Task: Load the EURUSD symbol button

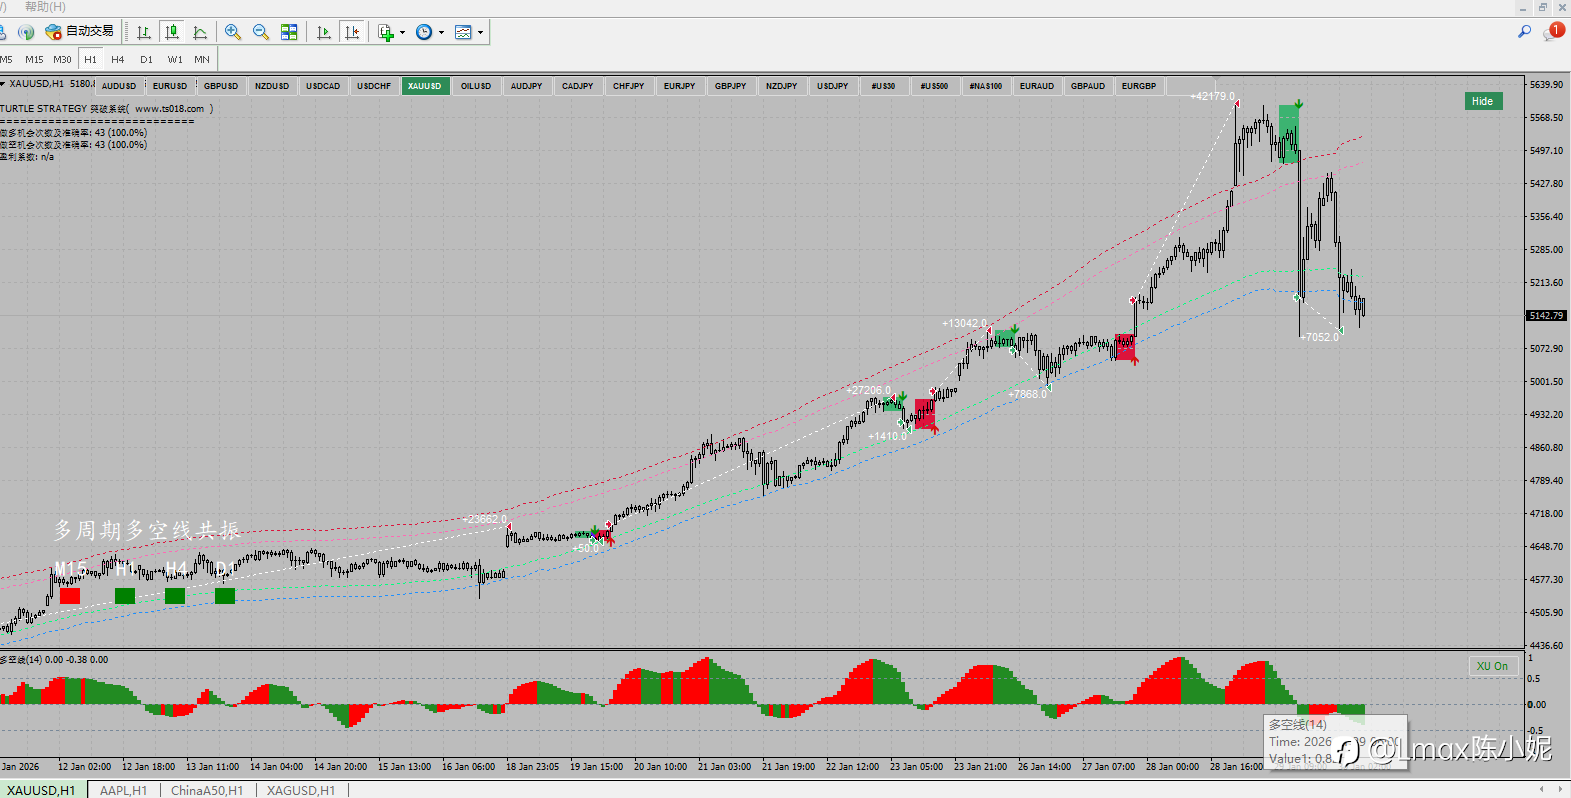Action: click(x=170, y=86)
